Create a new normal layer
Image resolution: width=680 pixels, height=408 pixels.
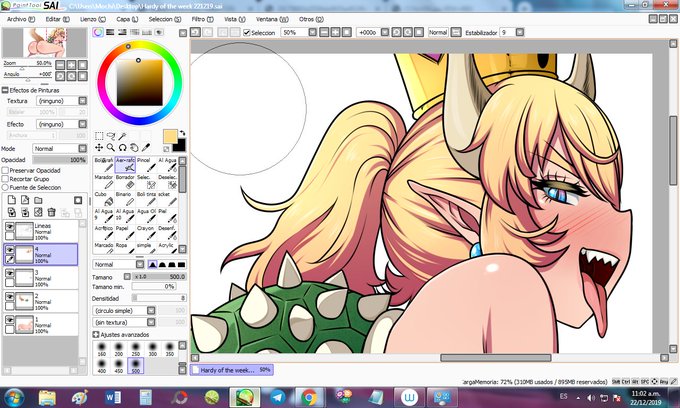pos(12,200)
